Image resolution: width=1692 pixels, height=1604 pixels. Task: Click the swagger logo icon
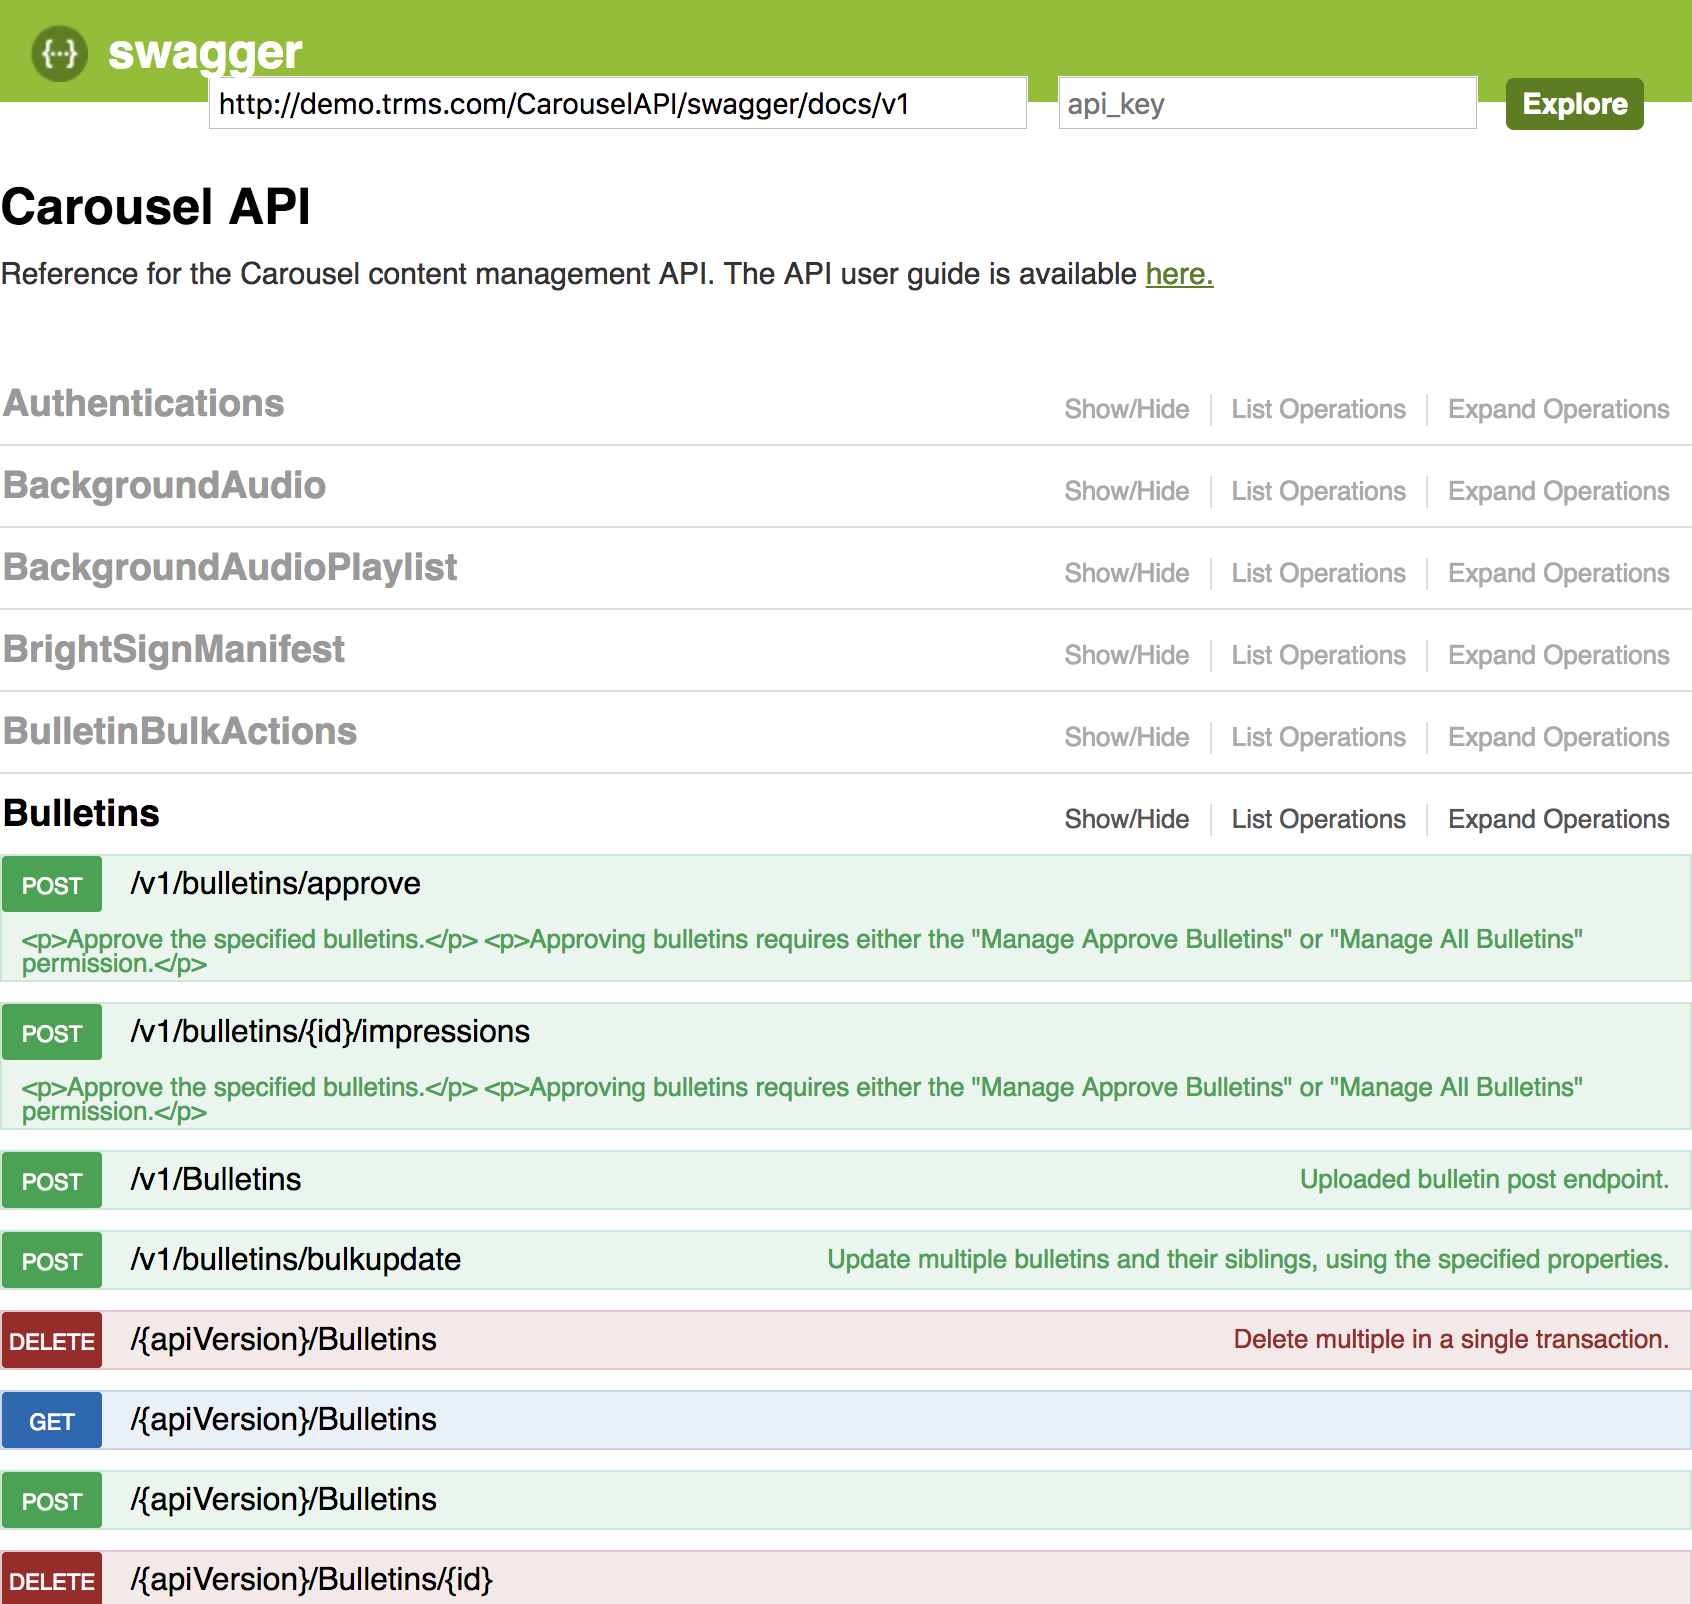60,53
